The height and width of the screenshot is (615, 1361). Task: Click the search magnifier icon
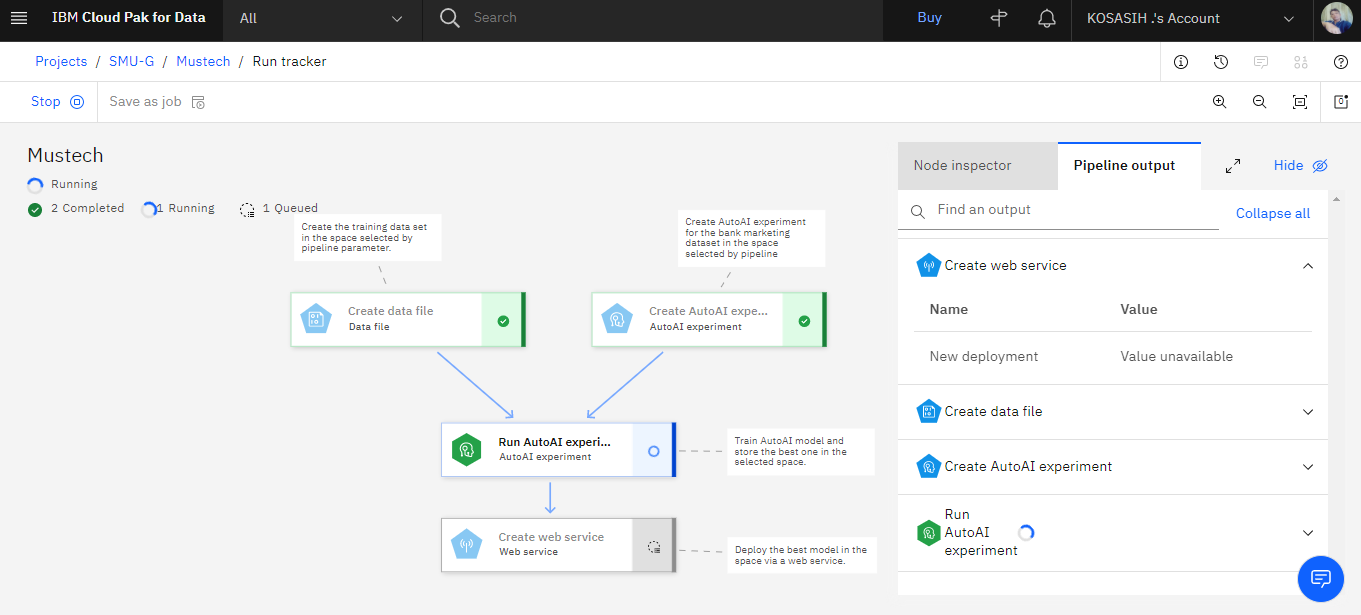tap(450, 18)
